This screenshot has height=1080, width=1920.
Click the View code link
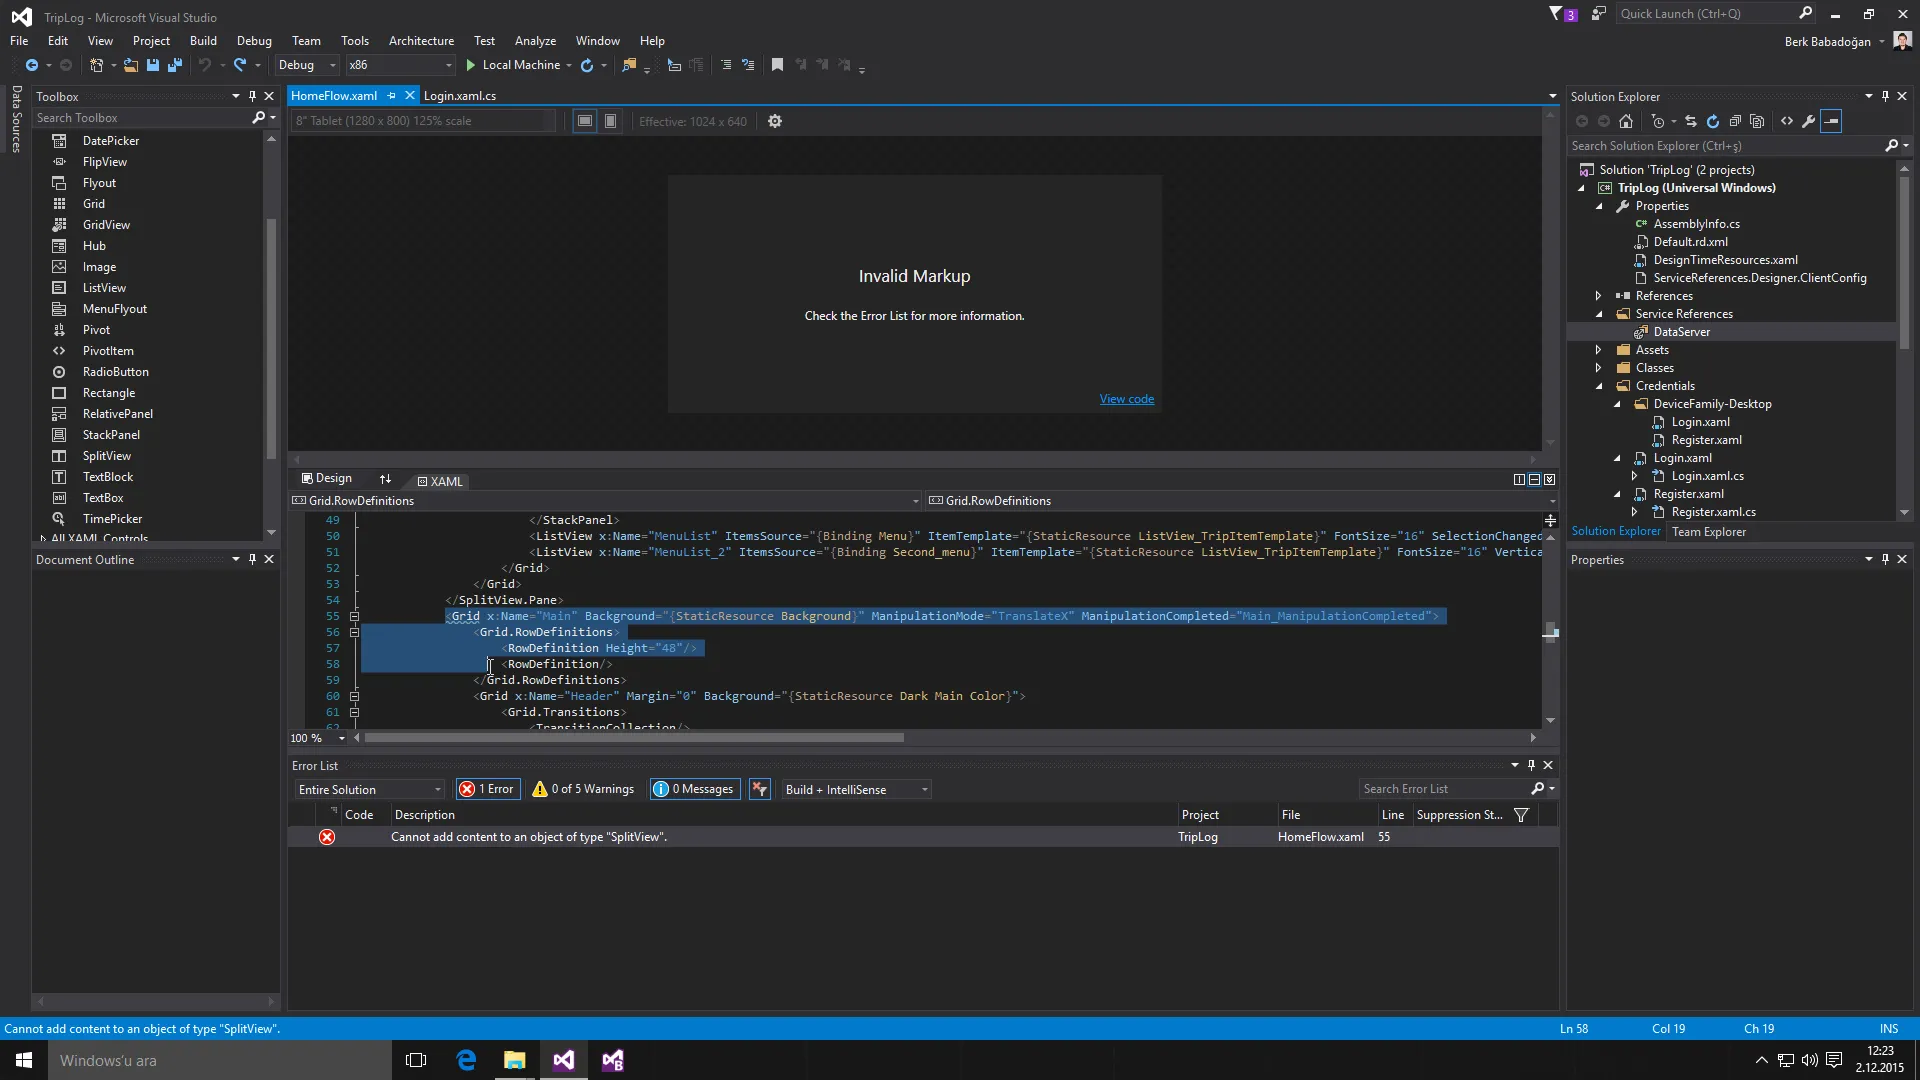coord(1126,399)
